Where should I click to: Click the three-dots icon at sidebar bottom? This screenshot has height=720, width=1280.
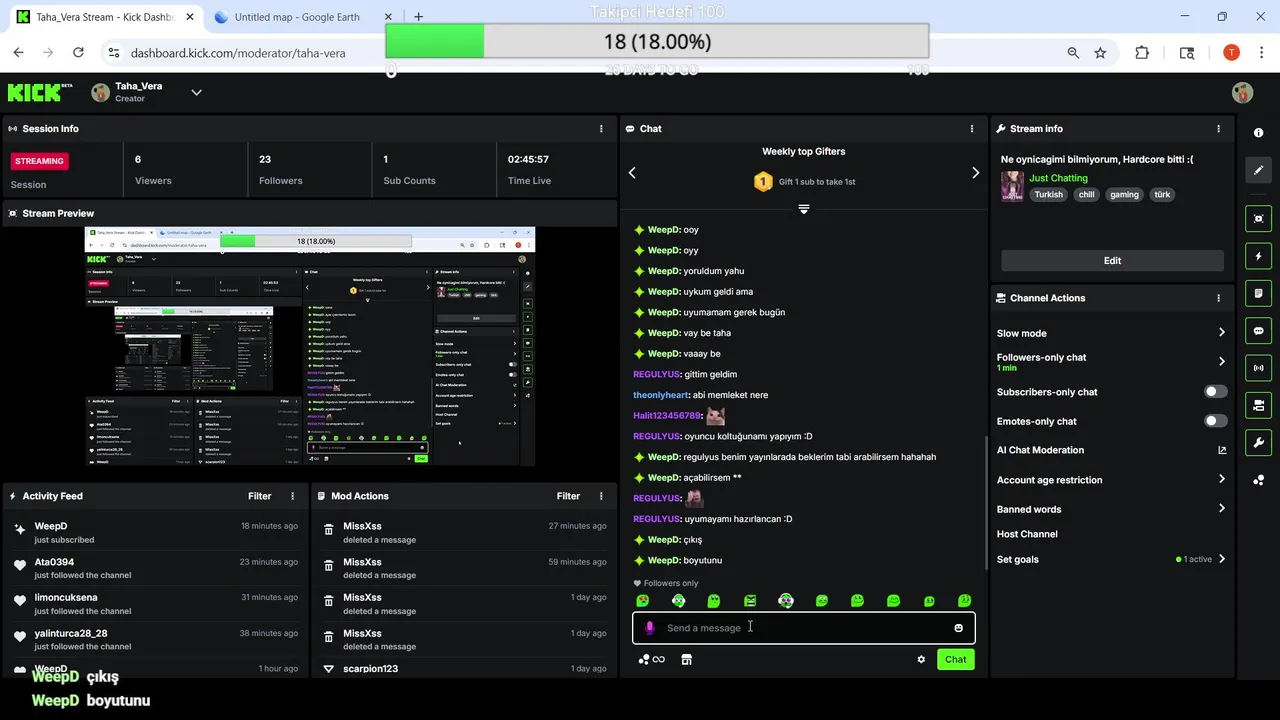pos(1258,480)
